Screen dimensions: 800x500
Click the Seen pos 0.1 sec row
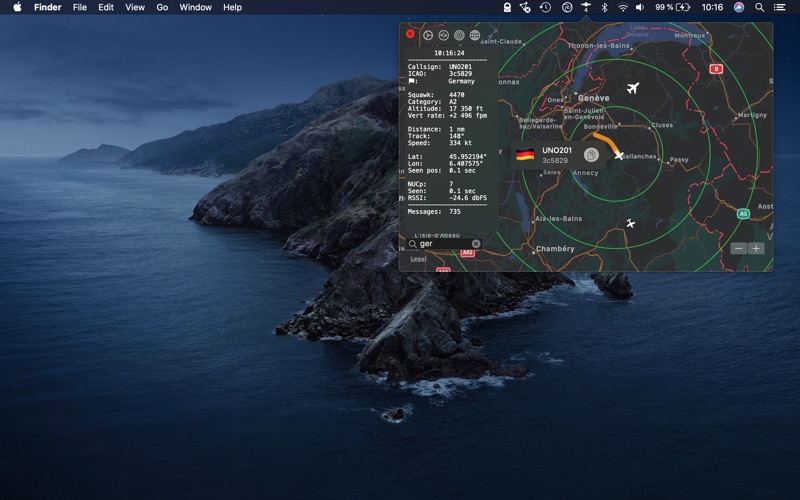point(441,170)
